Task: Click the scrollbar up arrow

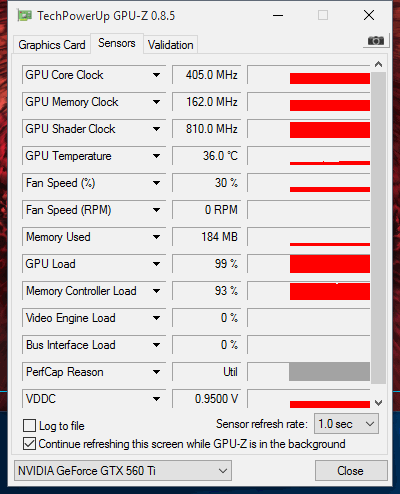Action: [378, 64]
